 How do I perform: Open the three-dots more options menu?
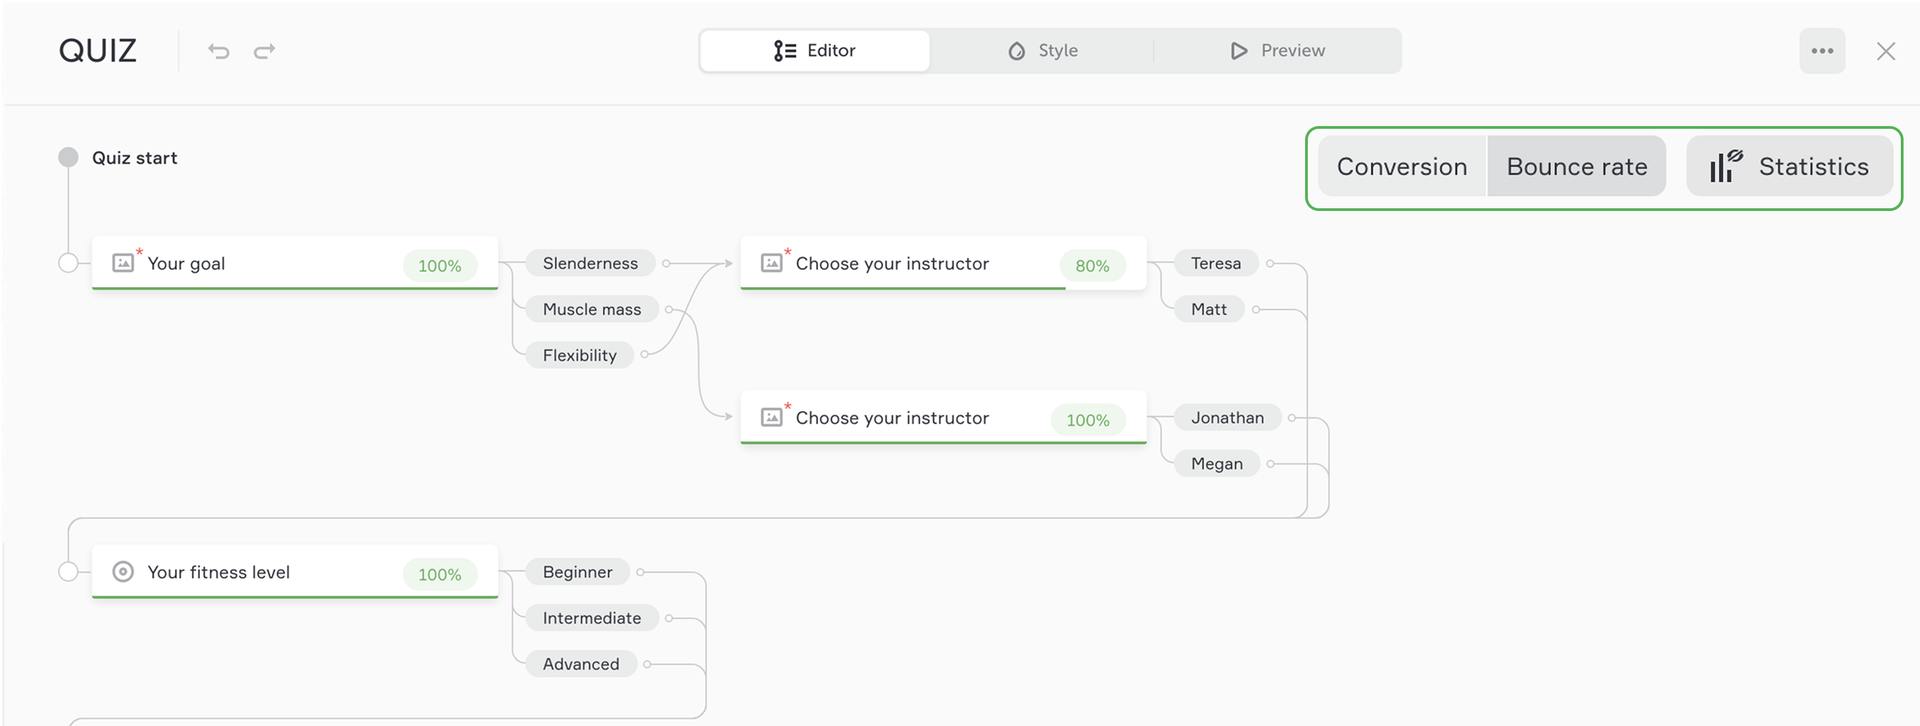point(1822,51)
